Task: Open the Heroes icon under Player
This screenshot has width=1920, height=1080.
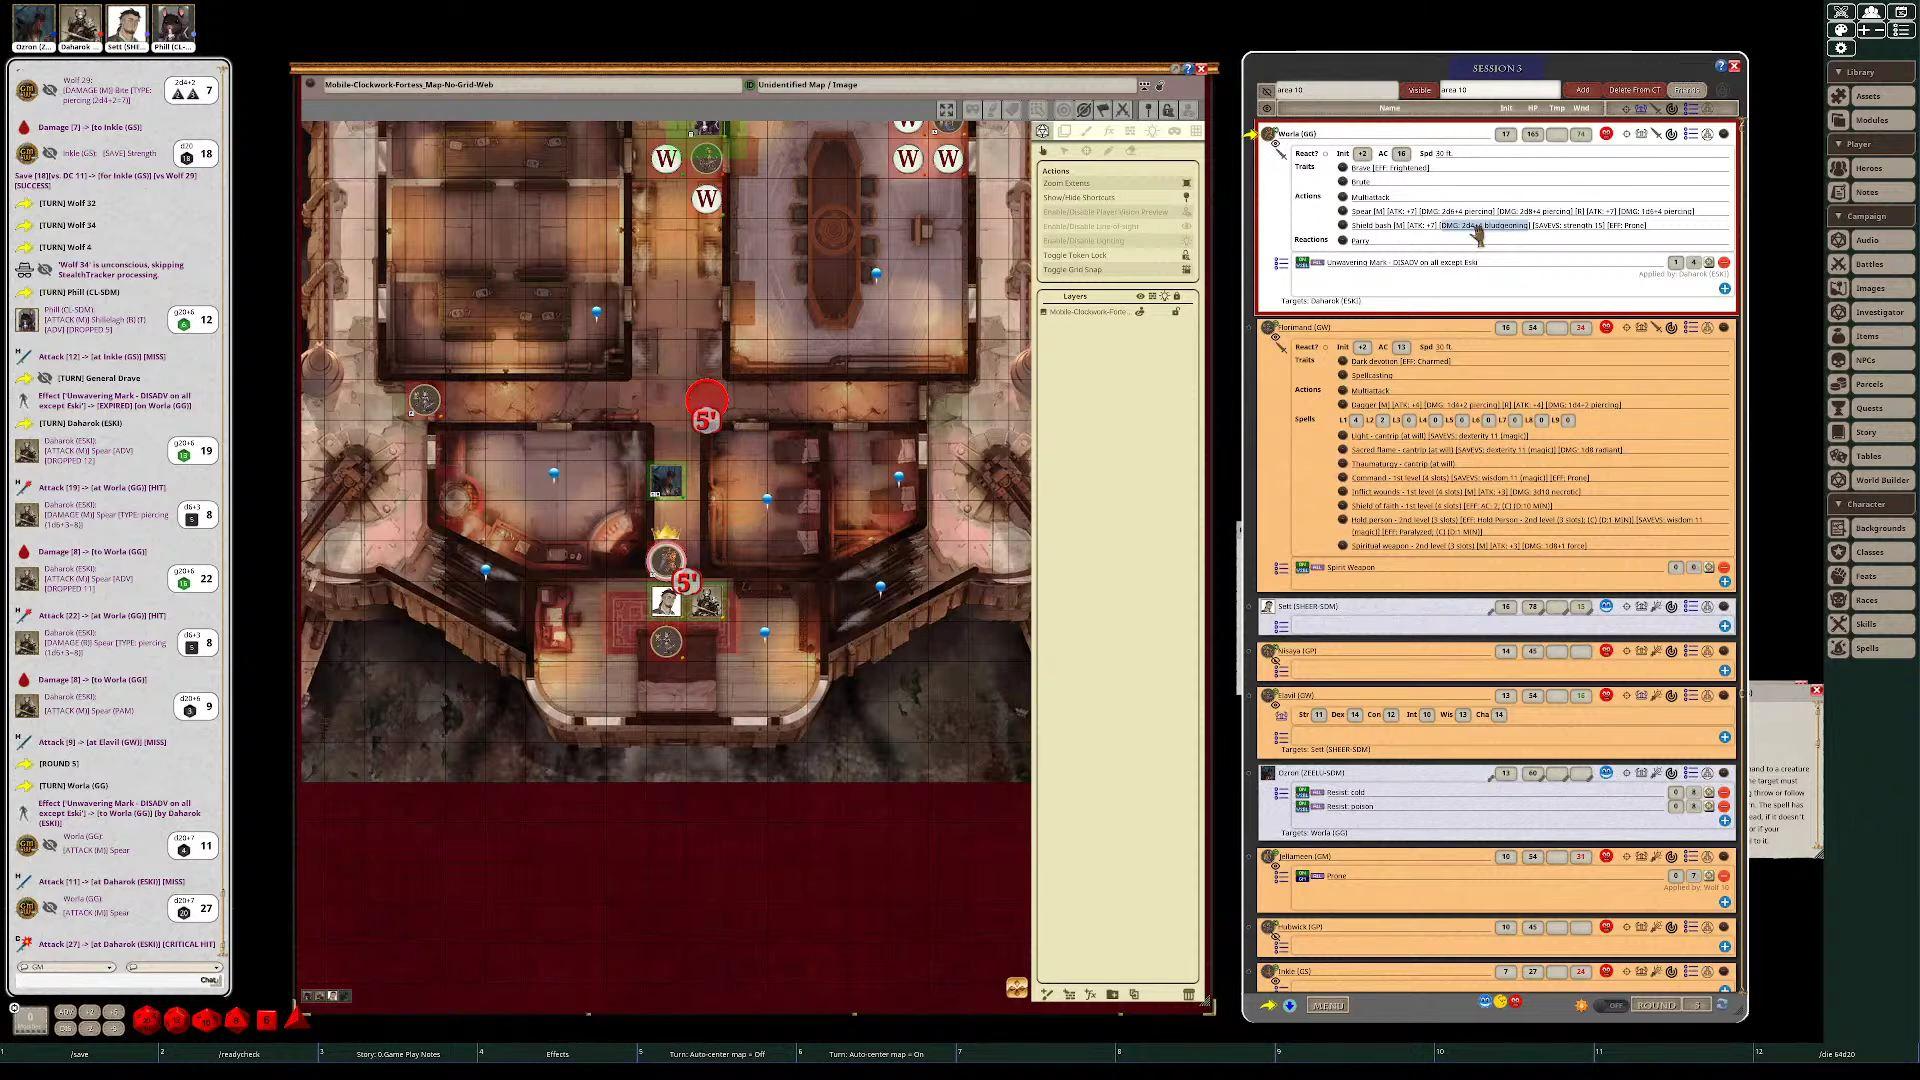Action: [1839, 167]
